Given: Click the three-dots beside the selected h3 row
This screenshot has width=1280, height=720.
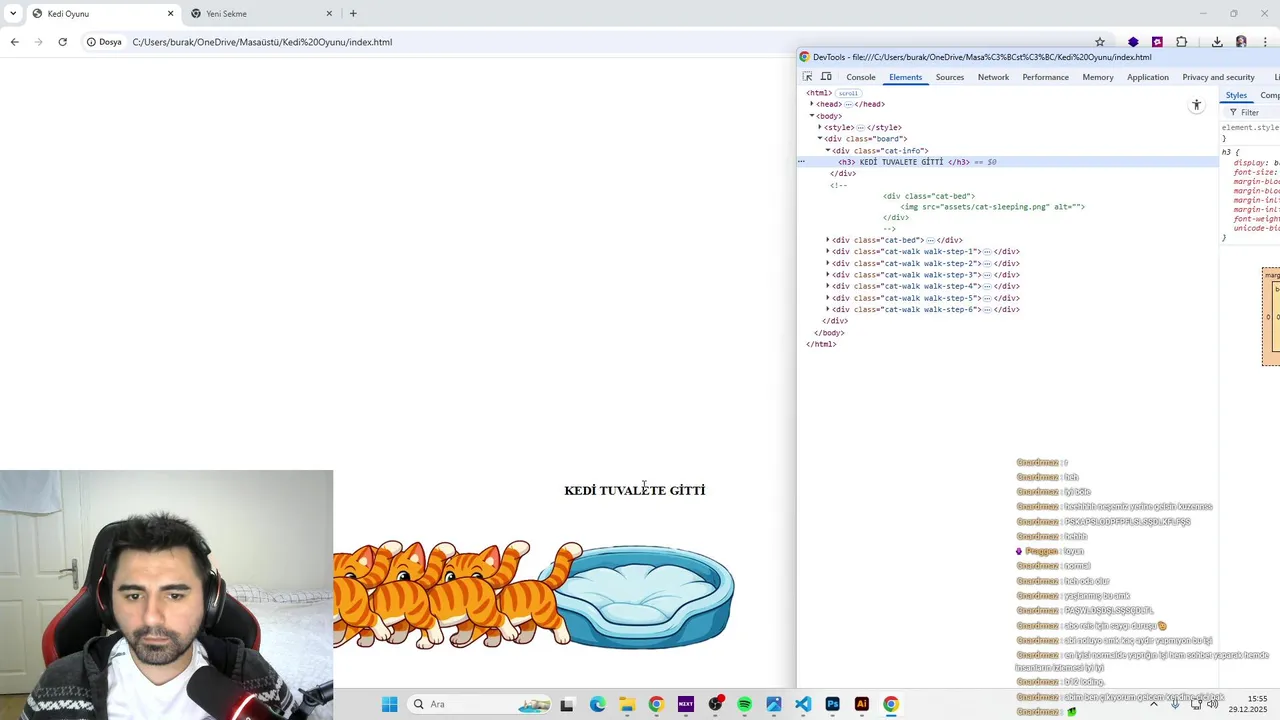Looking at the screenshot, I should [801, 162].
